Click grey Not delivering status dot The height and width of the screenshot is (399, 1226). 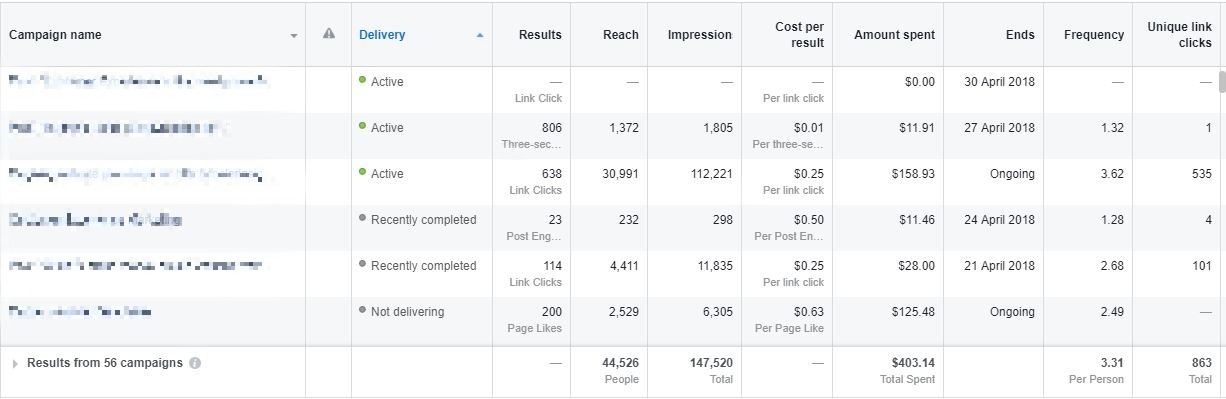(362, 310)
